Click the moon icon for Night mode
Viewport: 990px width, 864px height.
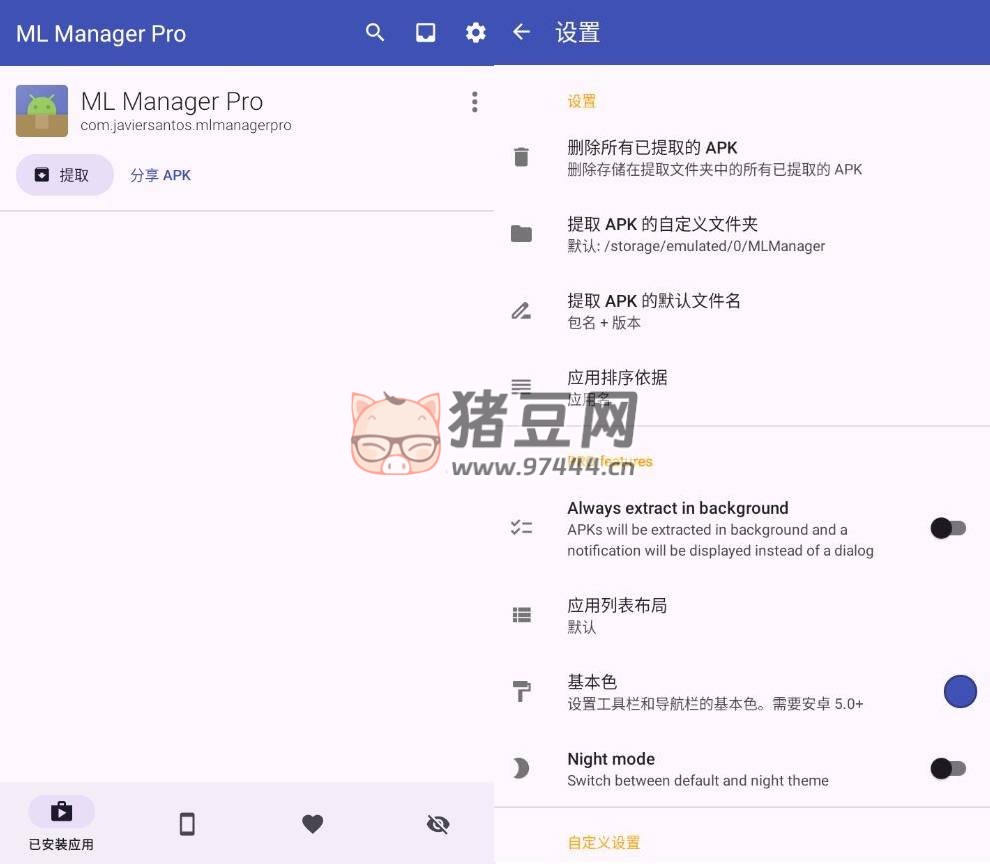(x=521, y=768)
